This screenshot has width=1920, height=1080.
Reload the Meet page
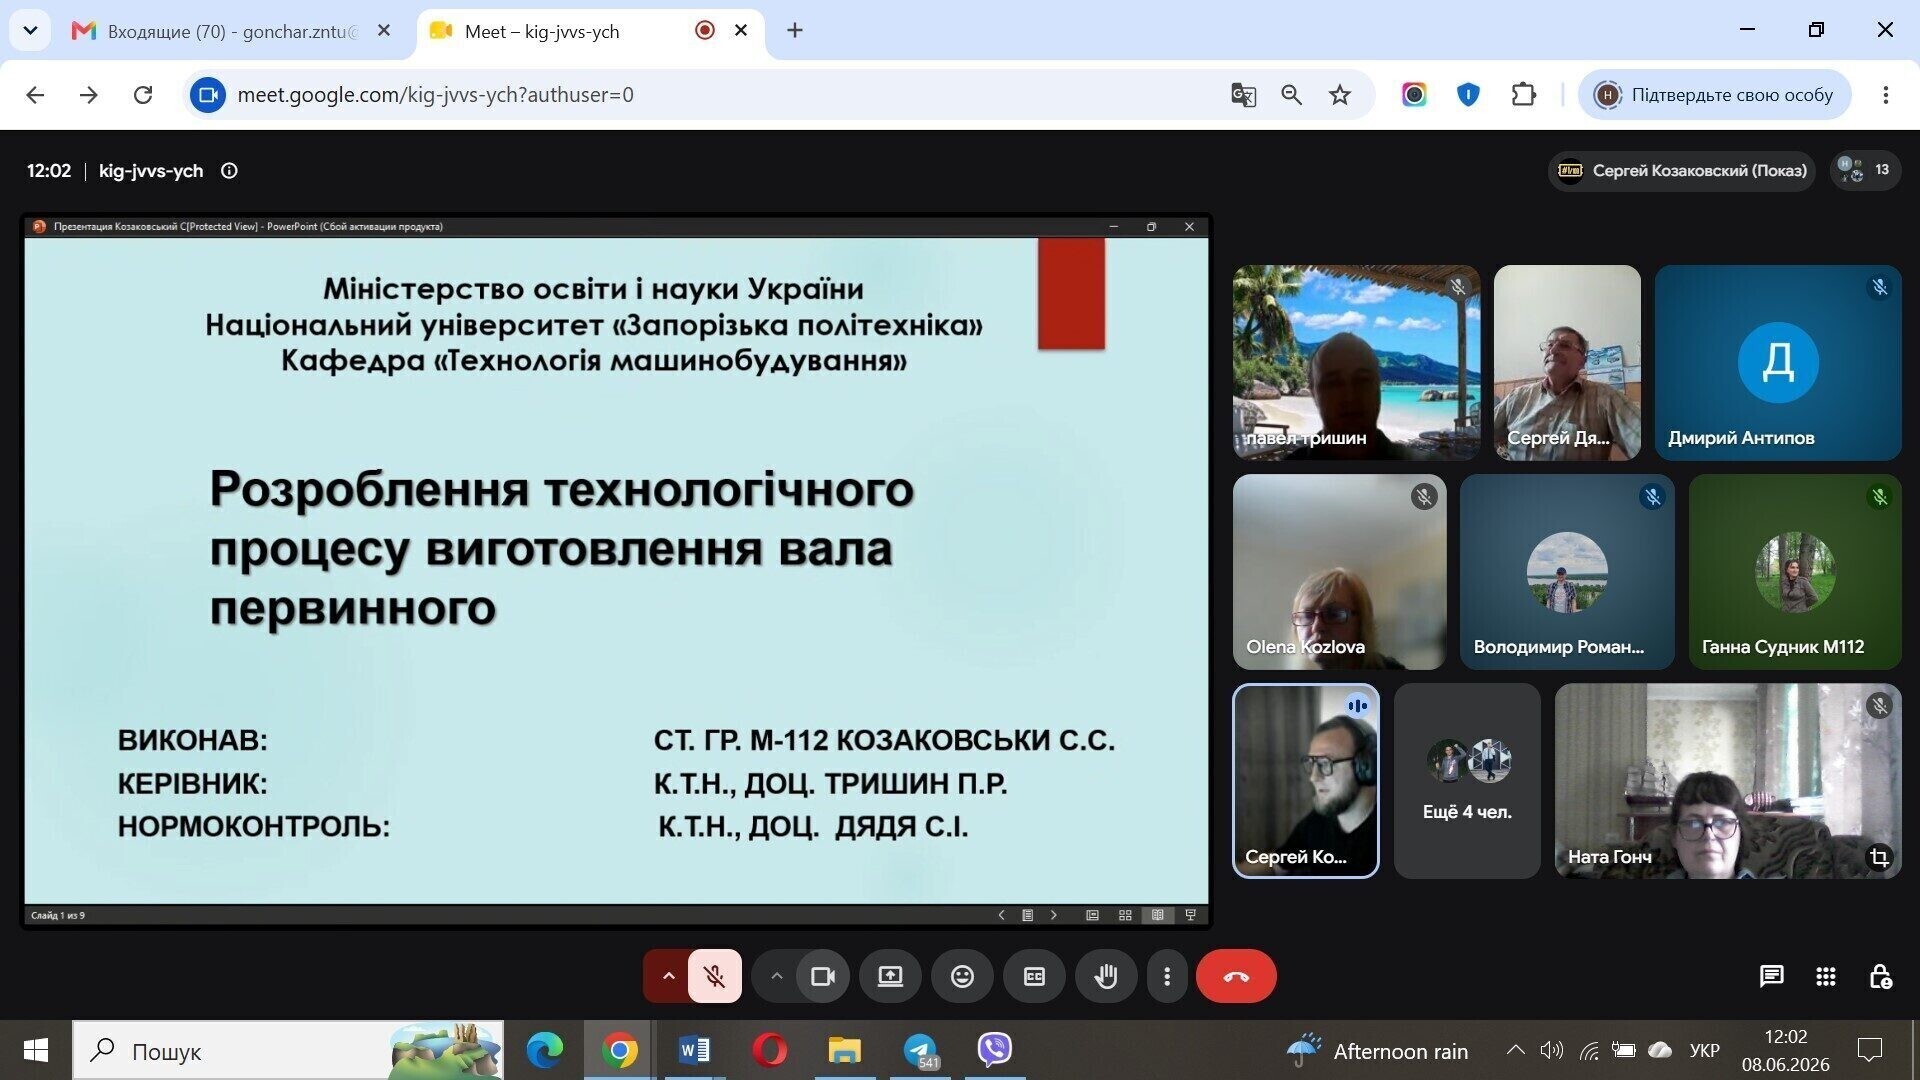pos(143,95)
